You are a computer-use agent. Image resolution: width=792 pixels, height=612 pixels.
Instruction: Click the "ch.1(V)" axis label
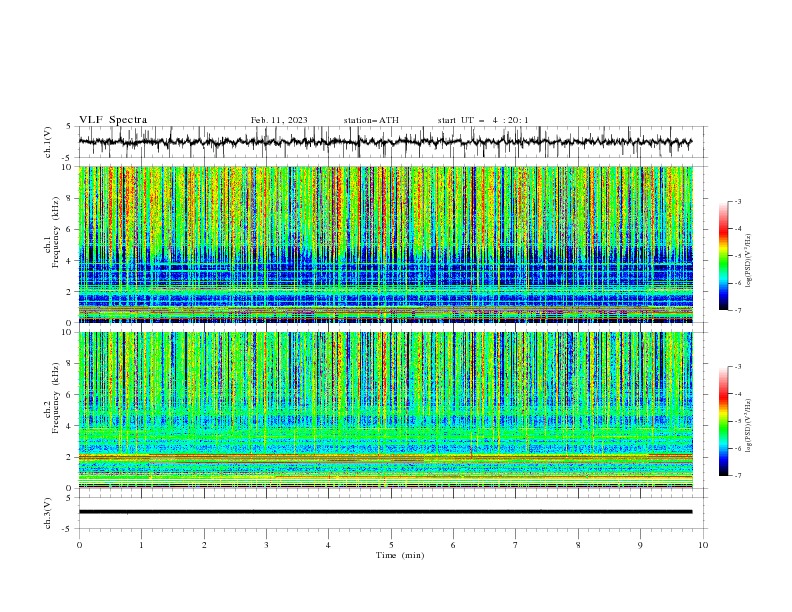(x=48, y=142)
